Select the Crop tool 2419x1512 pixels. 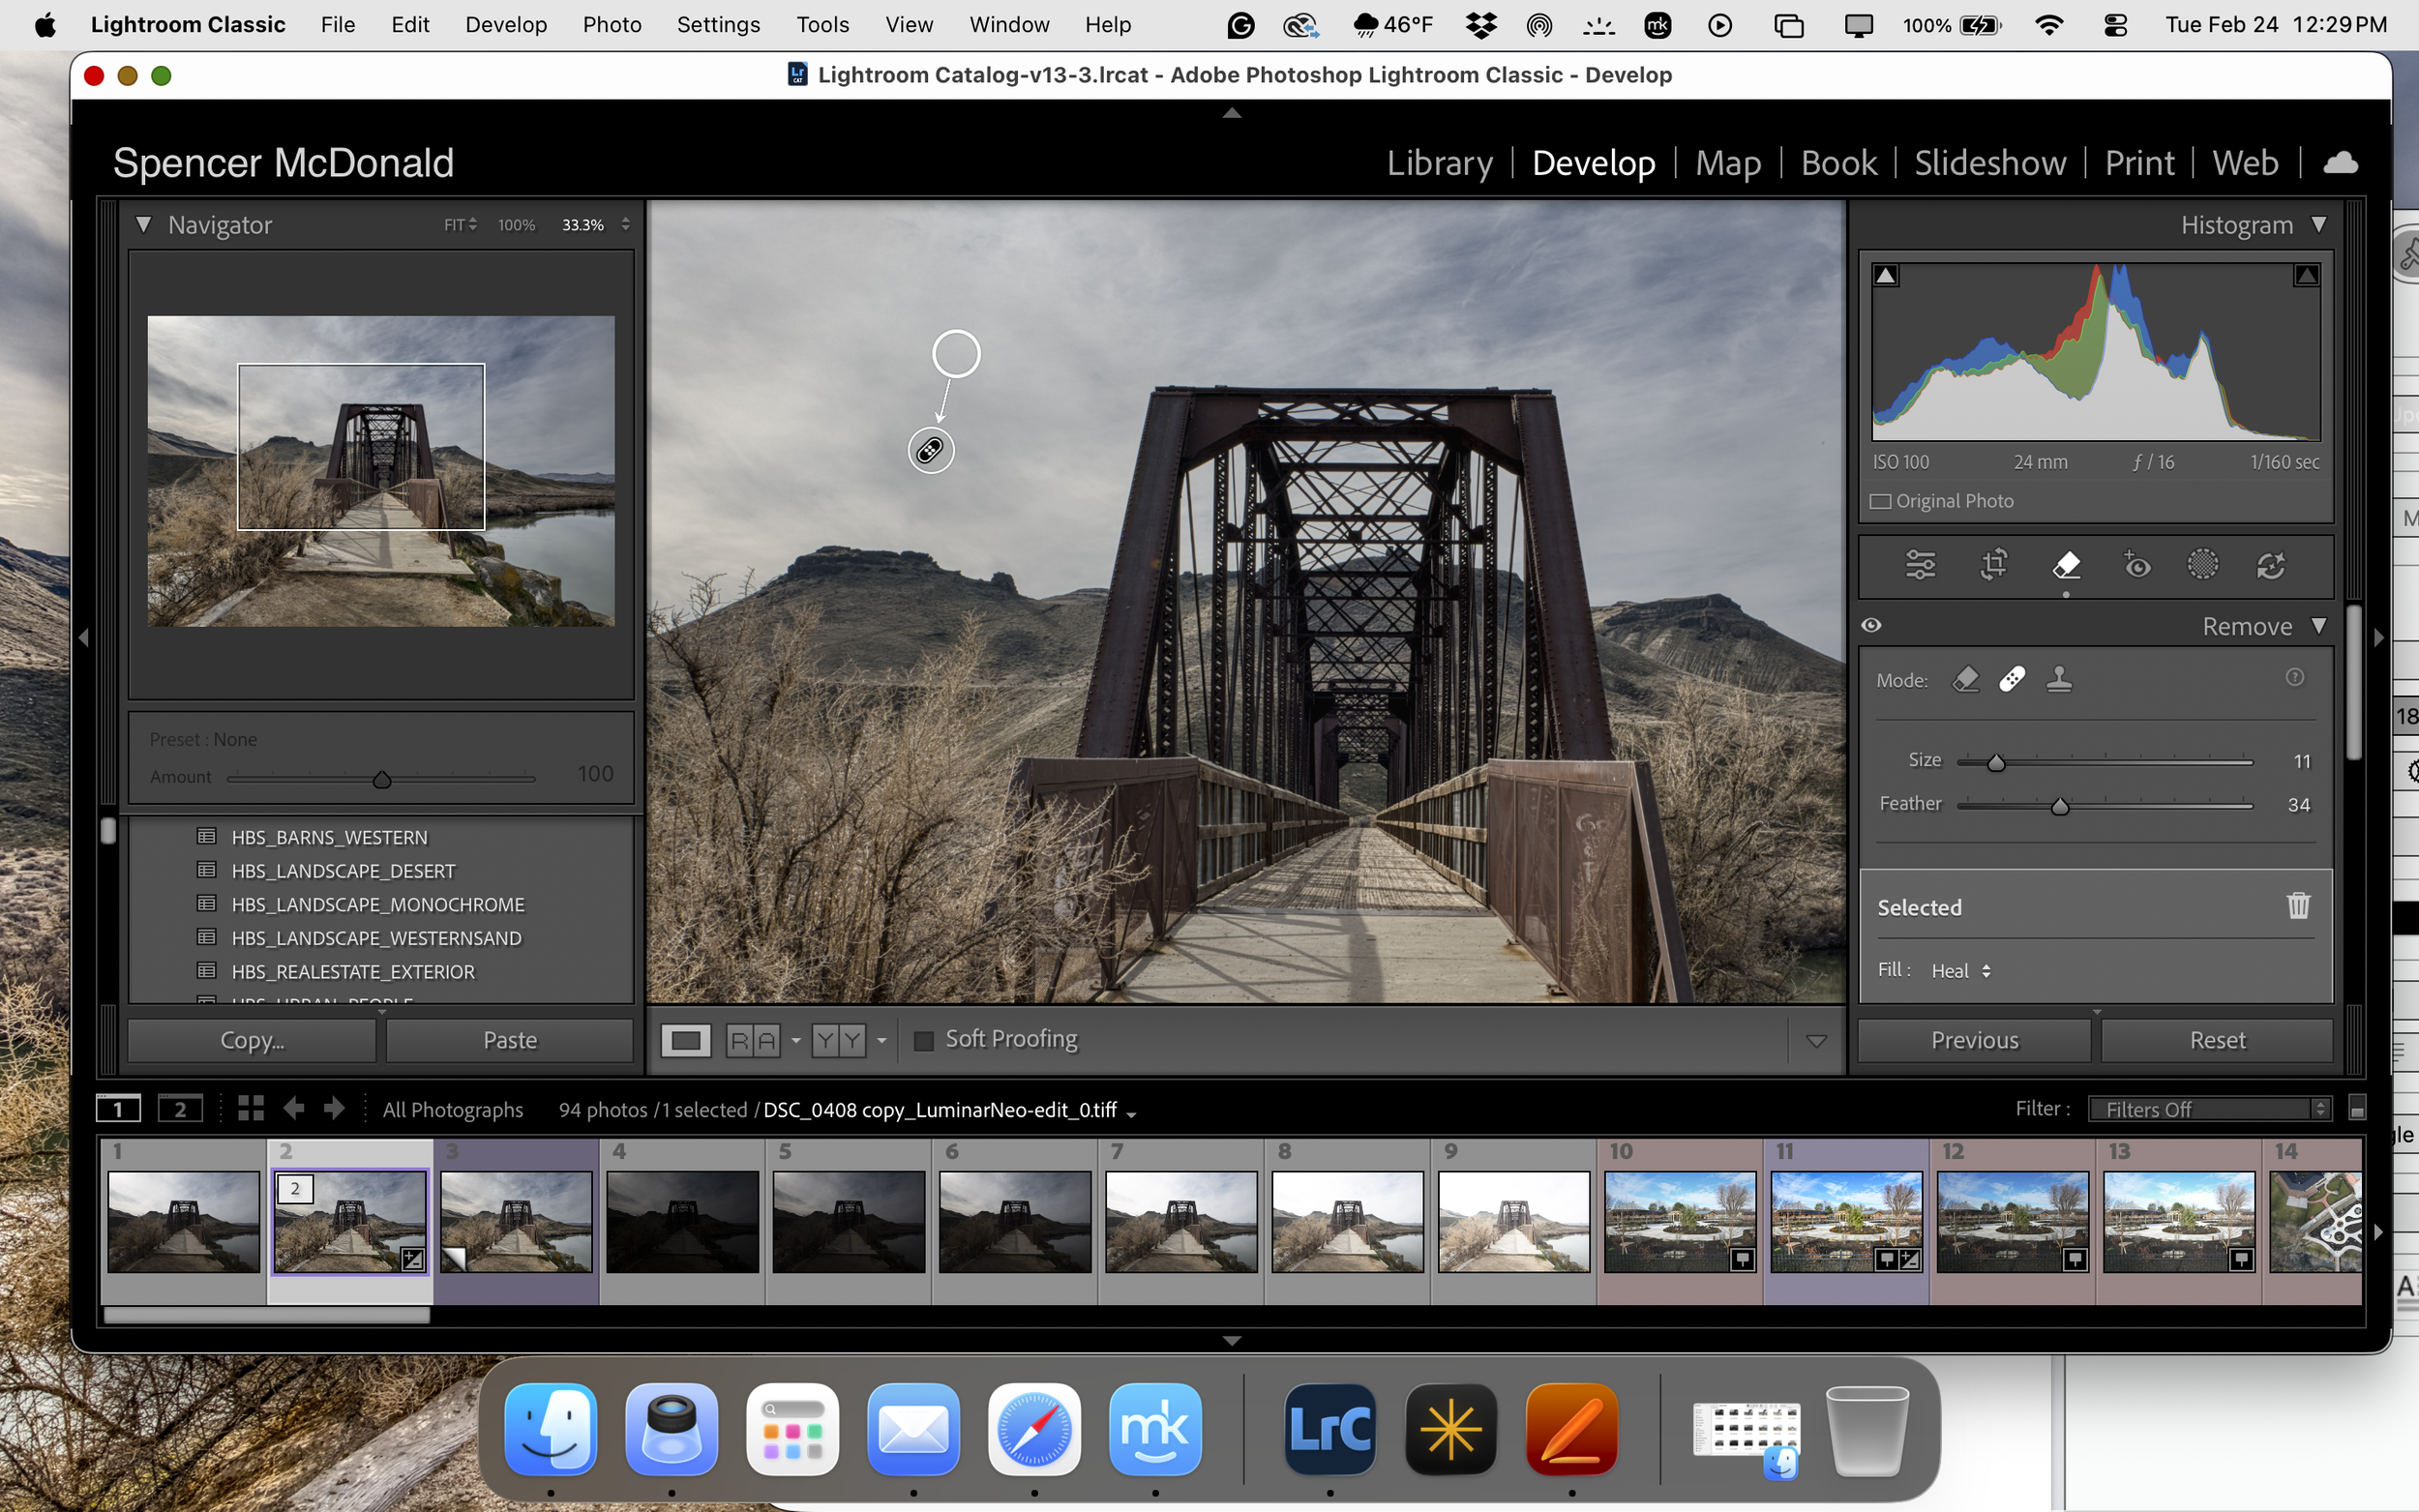click(1993, 565)
